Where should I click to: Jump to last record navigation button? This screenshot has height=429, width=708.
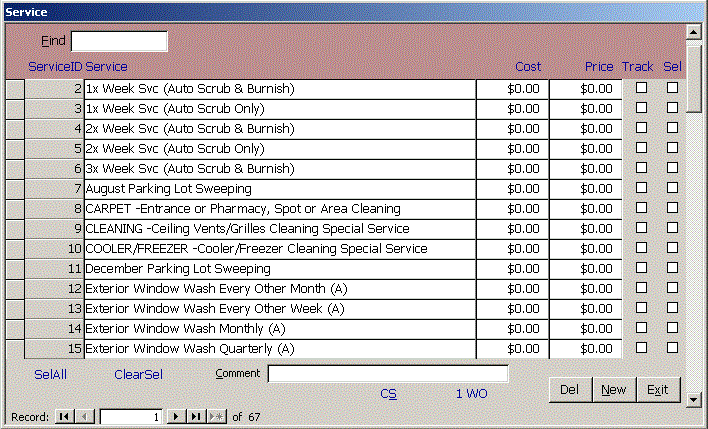(196, 416)
